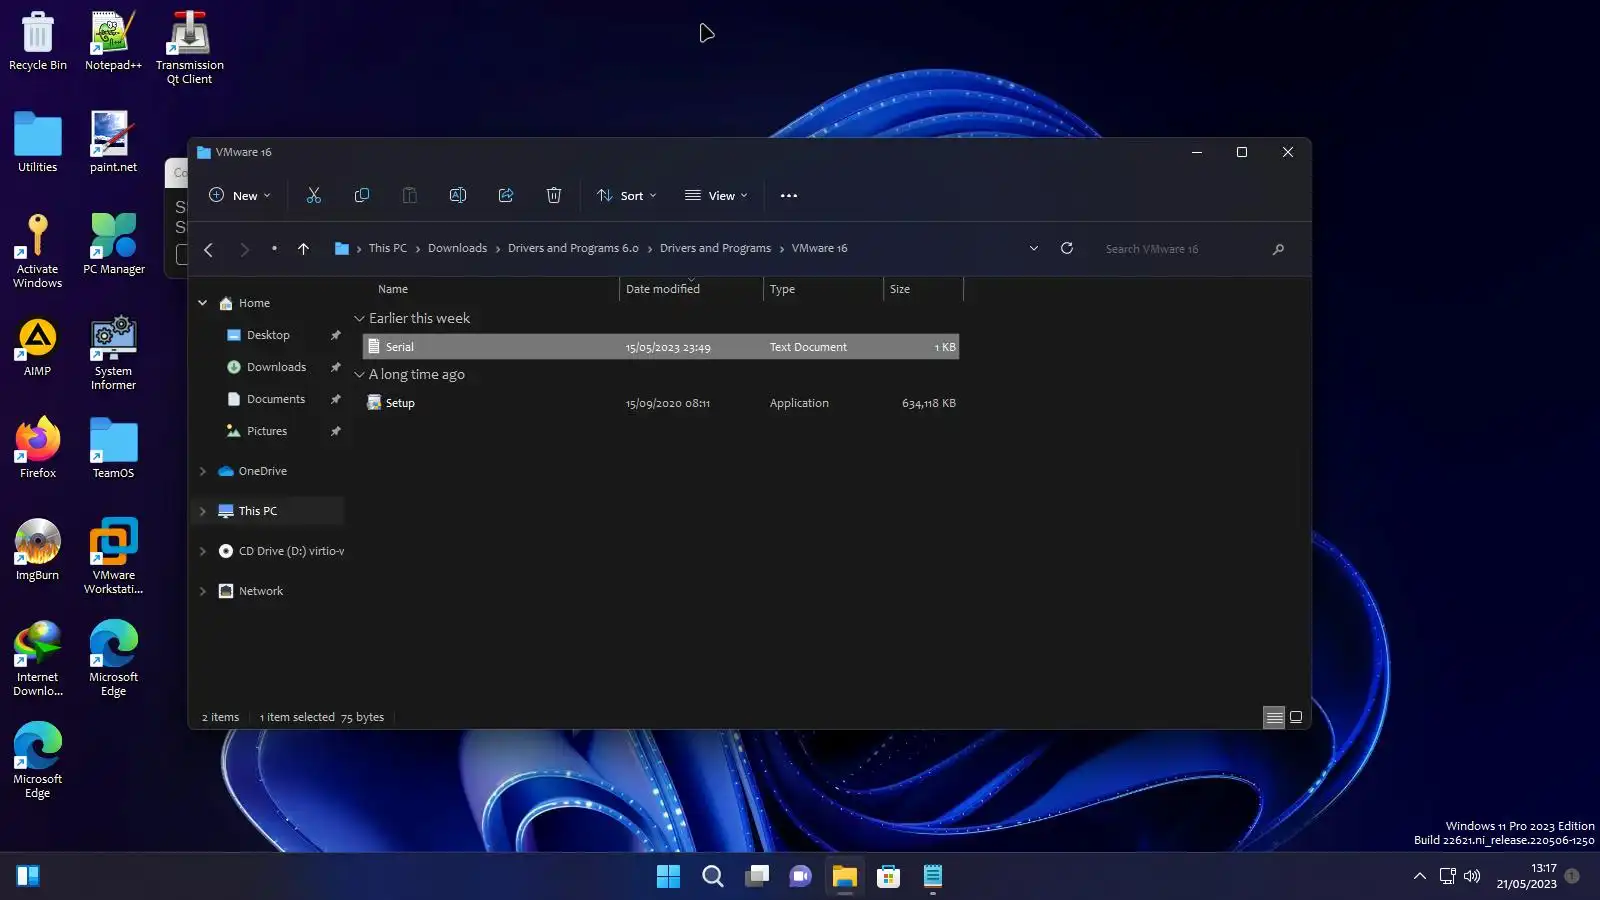Select the VMware Workstation desktop shortcut

tap(113, 557)
